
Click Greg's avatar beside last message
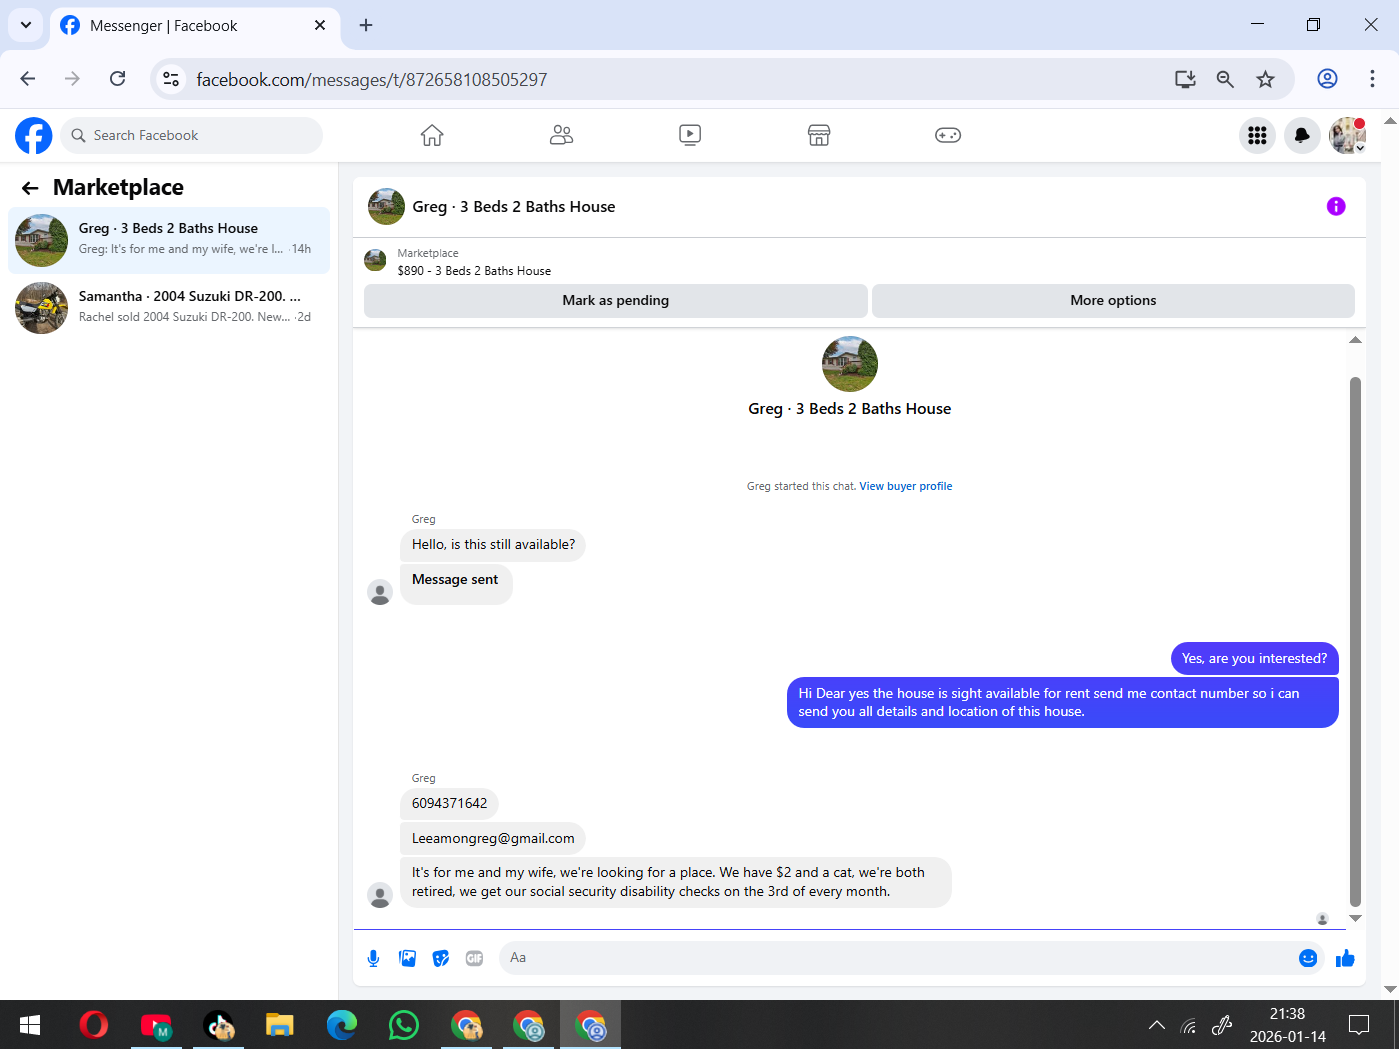point(380,895)
